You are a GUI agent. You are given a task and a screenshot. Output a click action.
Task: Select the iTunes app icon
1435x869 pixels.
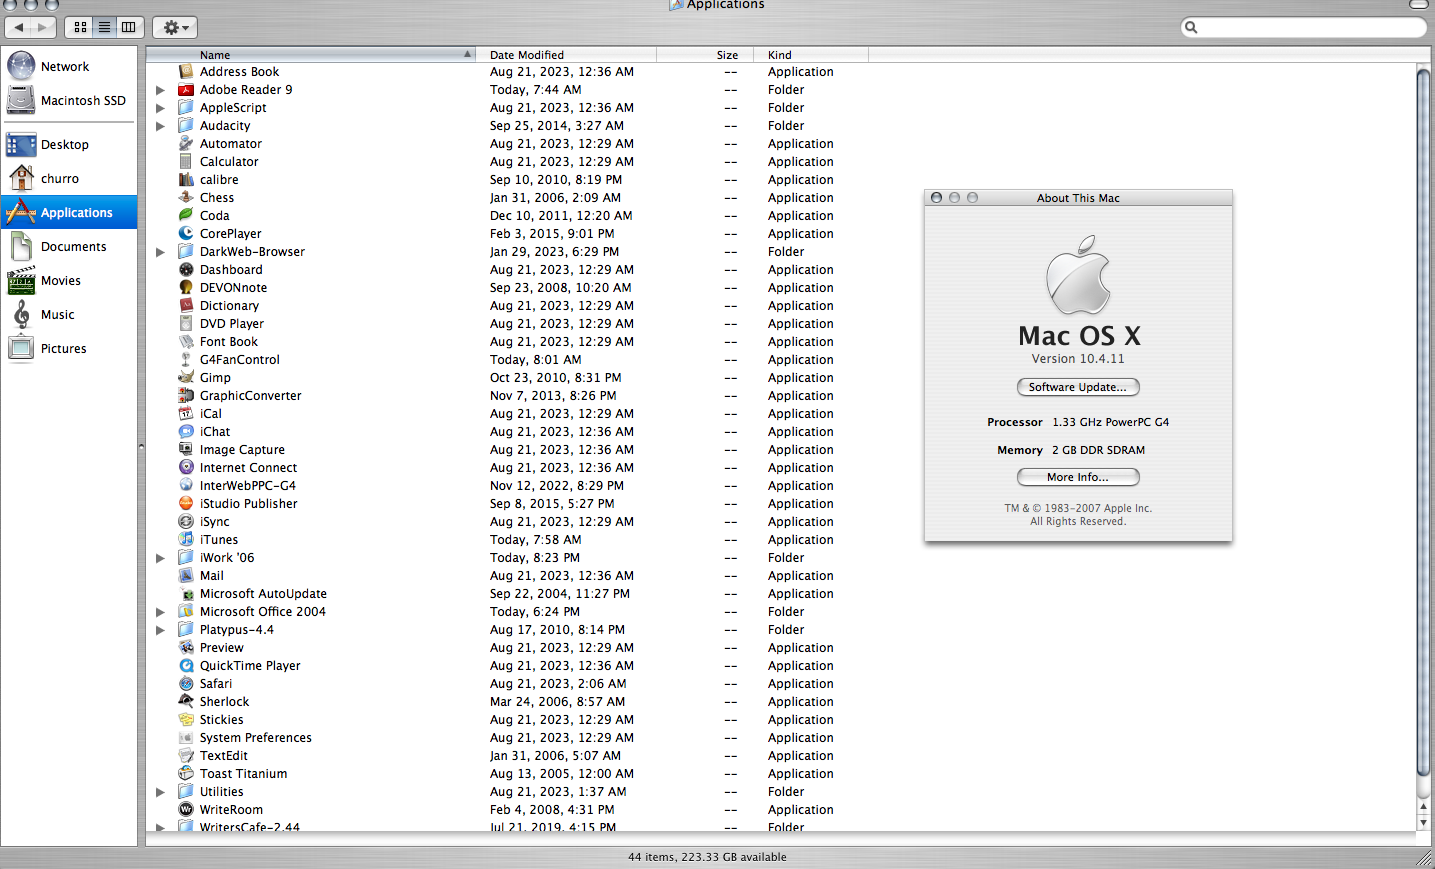(186, 539)
